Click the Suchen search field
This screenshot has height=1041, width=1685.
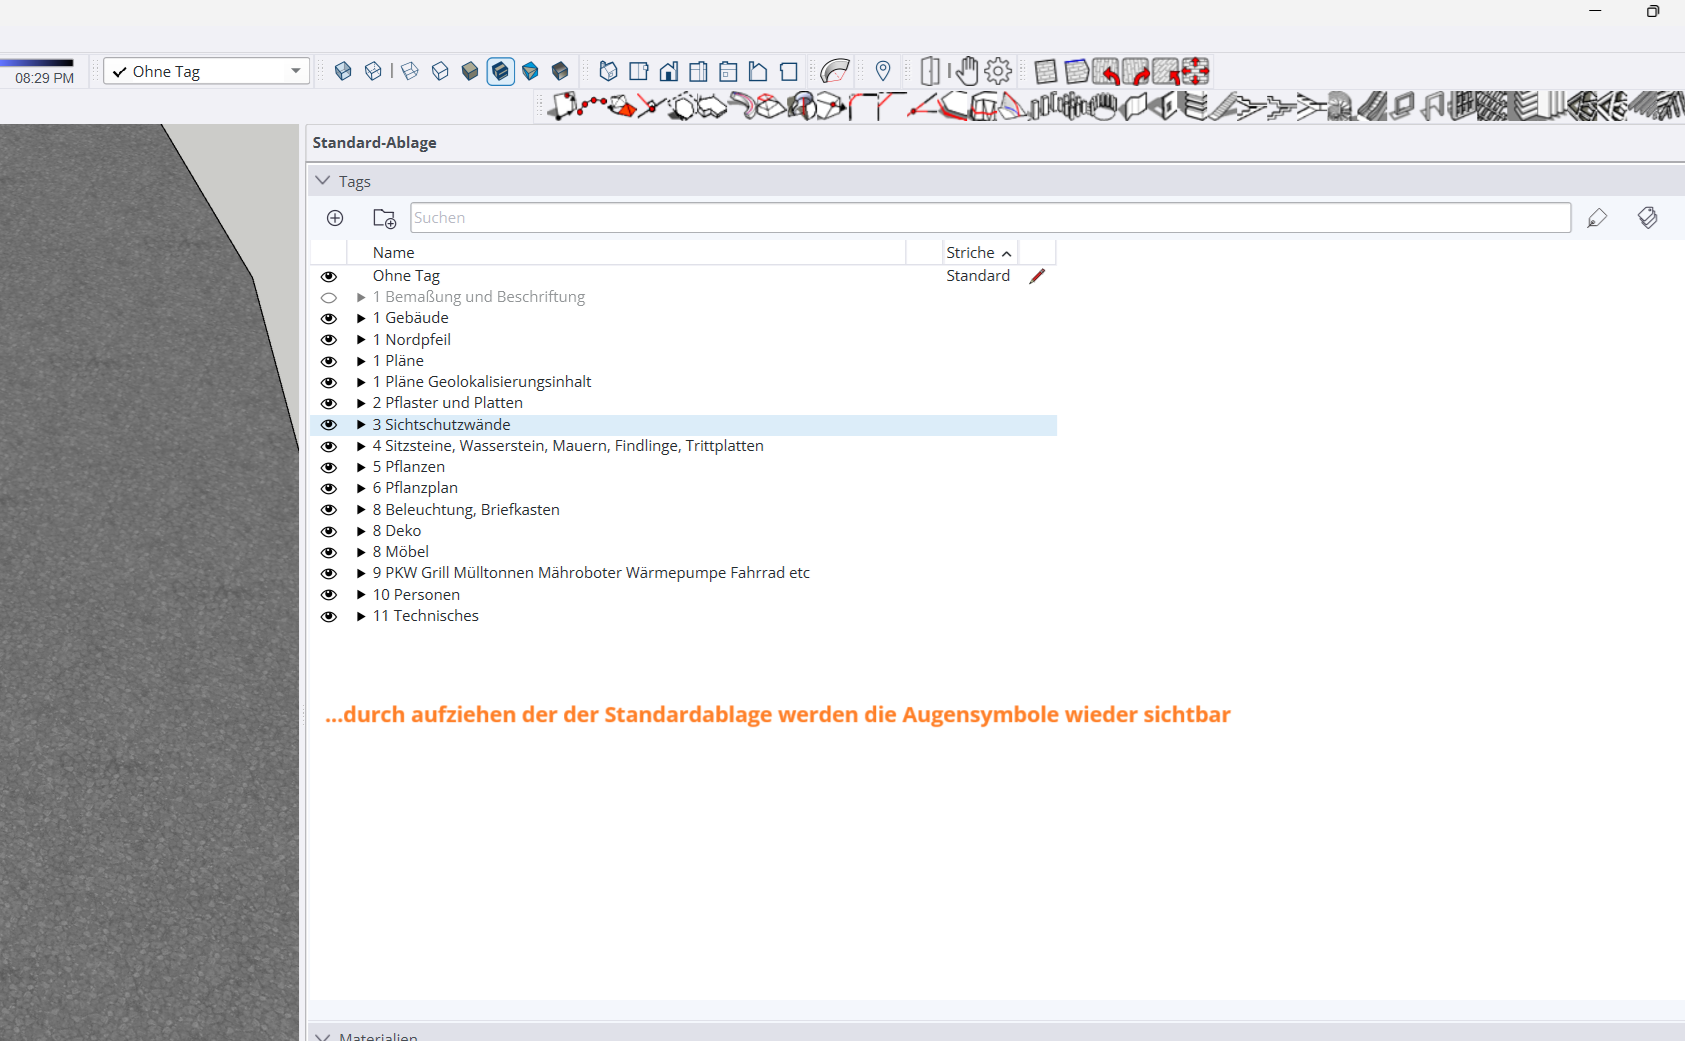tap(989, 218)
